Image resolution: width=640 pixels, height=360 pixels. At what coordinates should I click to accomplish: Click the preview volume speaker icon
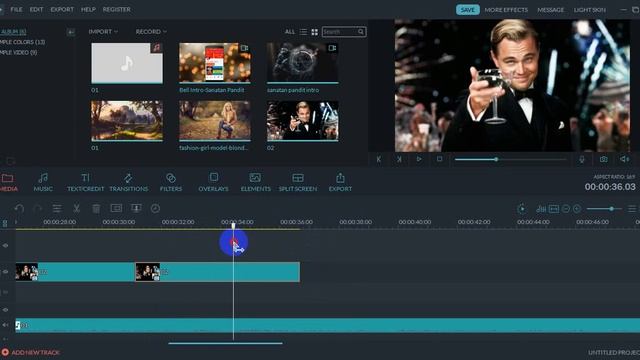point(624,159)
